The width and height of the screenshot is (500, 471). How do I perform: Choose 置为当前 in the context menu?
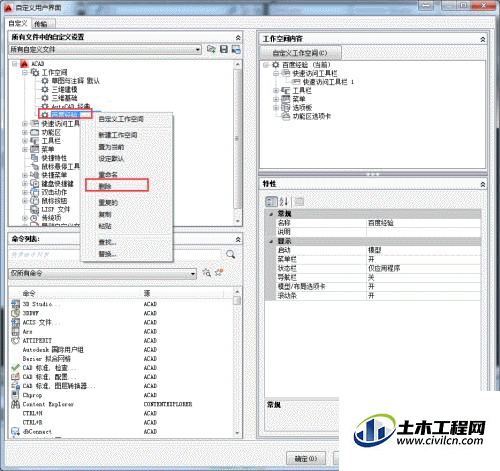[x=111, y=147]
